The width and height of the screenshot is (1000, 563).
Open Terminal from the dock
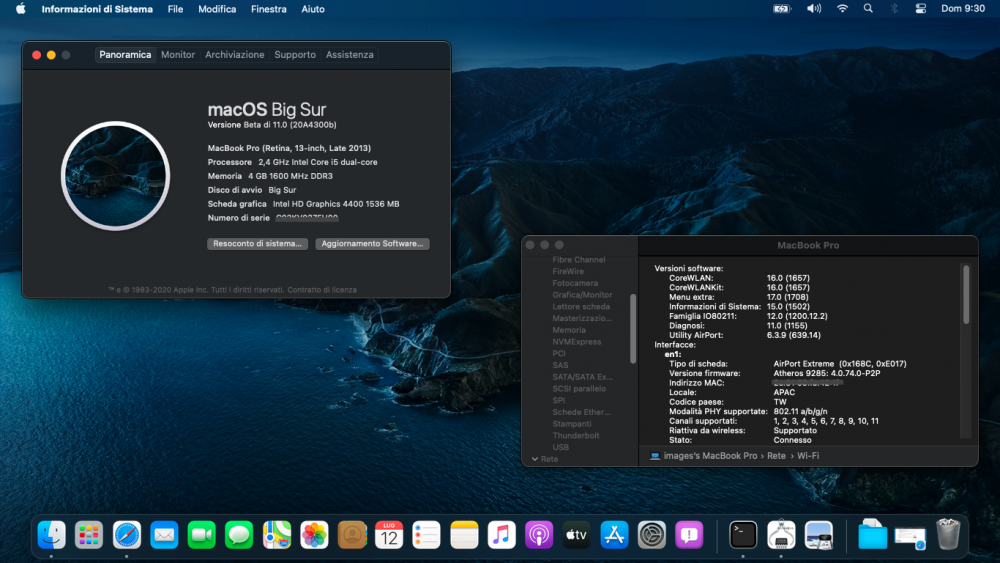(x=743, y=534)
